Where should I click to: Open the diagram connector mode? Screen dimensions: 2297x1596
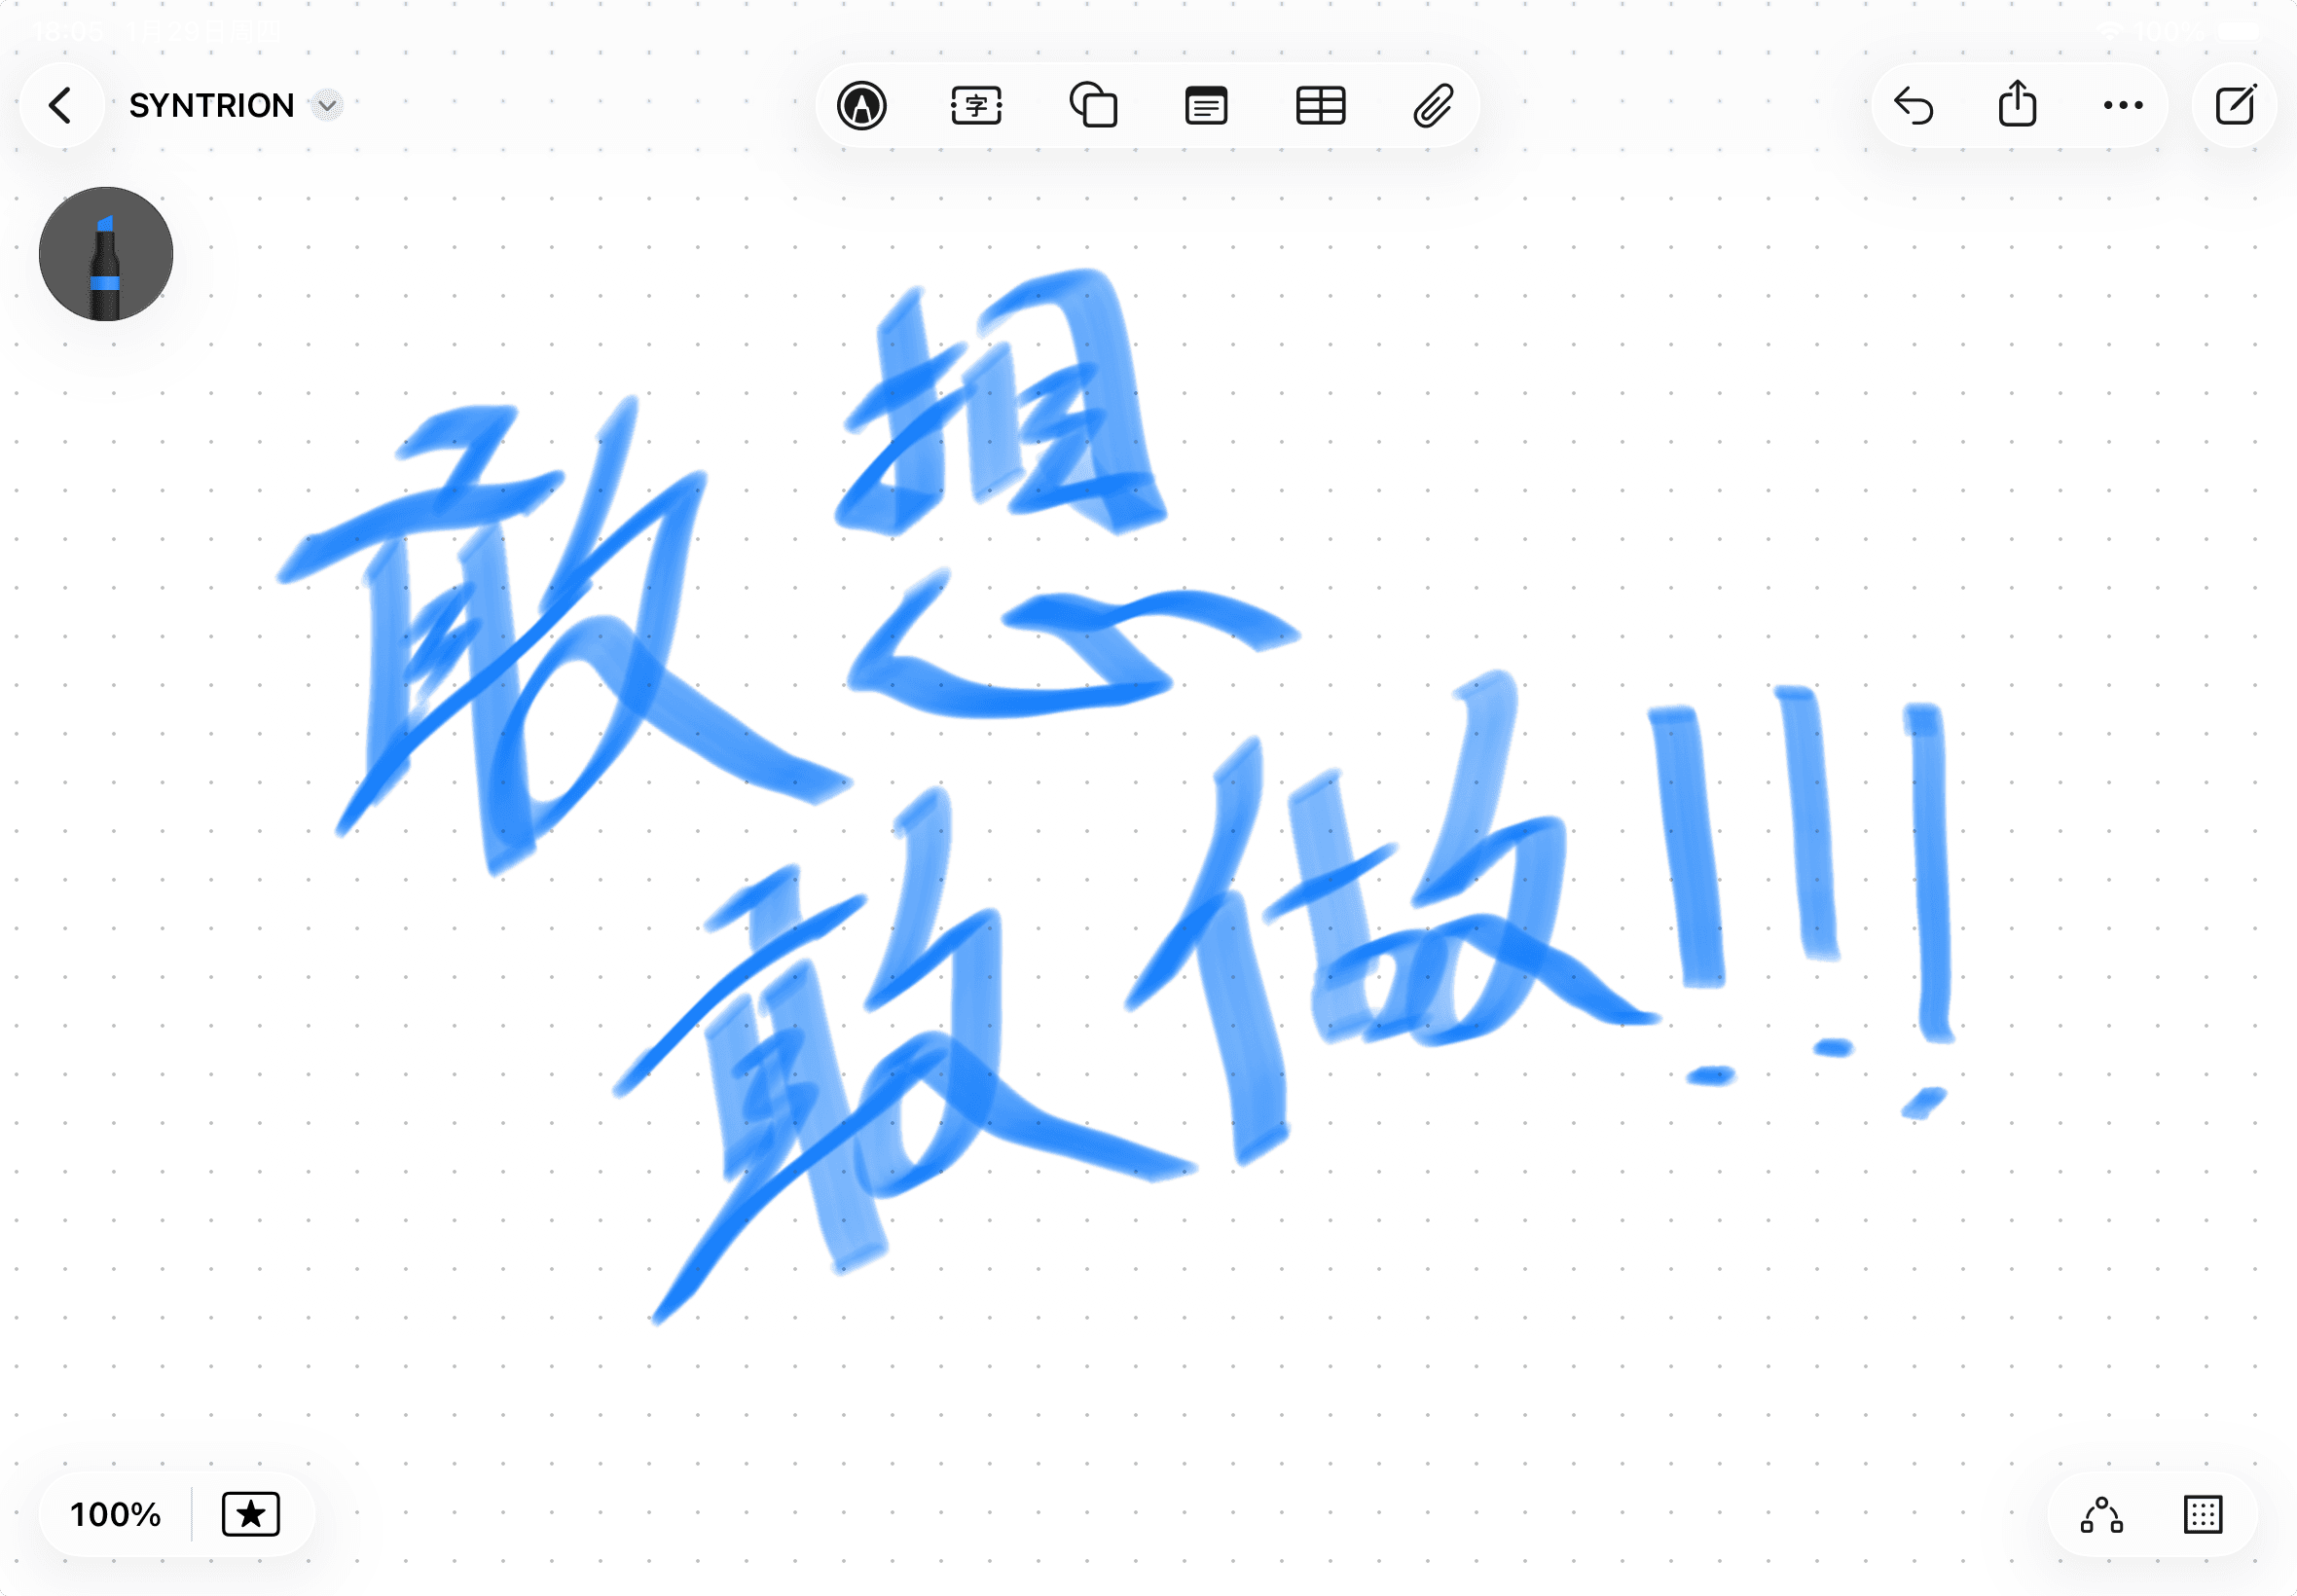2103,1514
